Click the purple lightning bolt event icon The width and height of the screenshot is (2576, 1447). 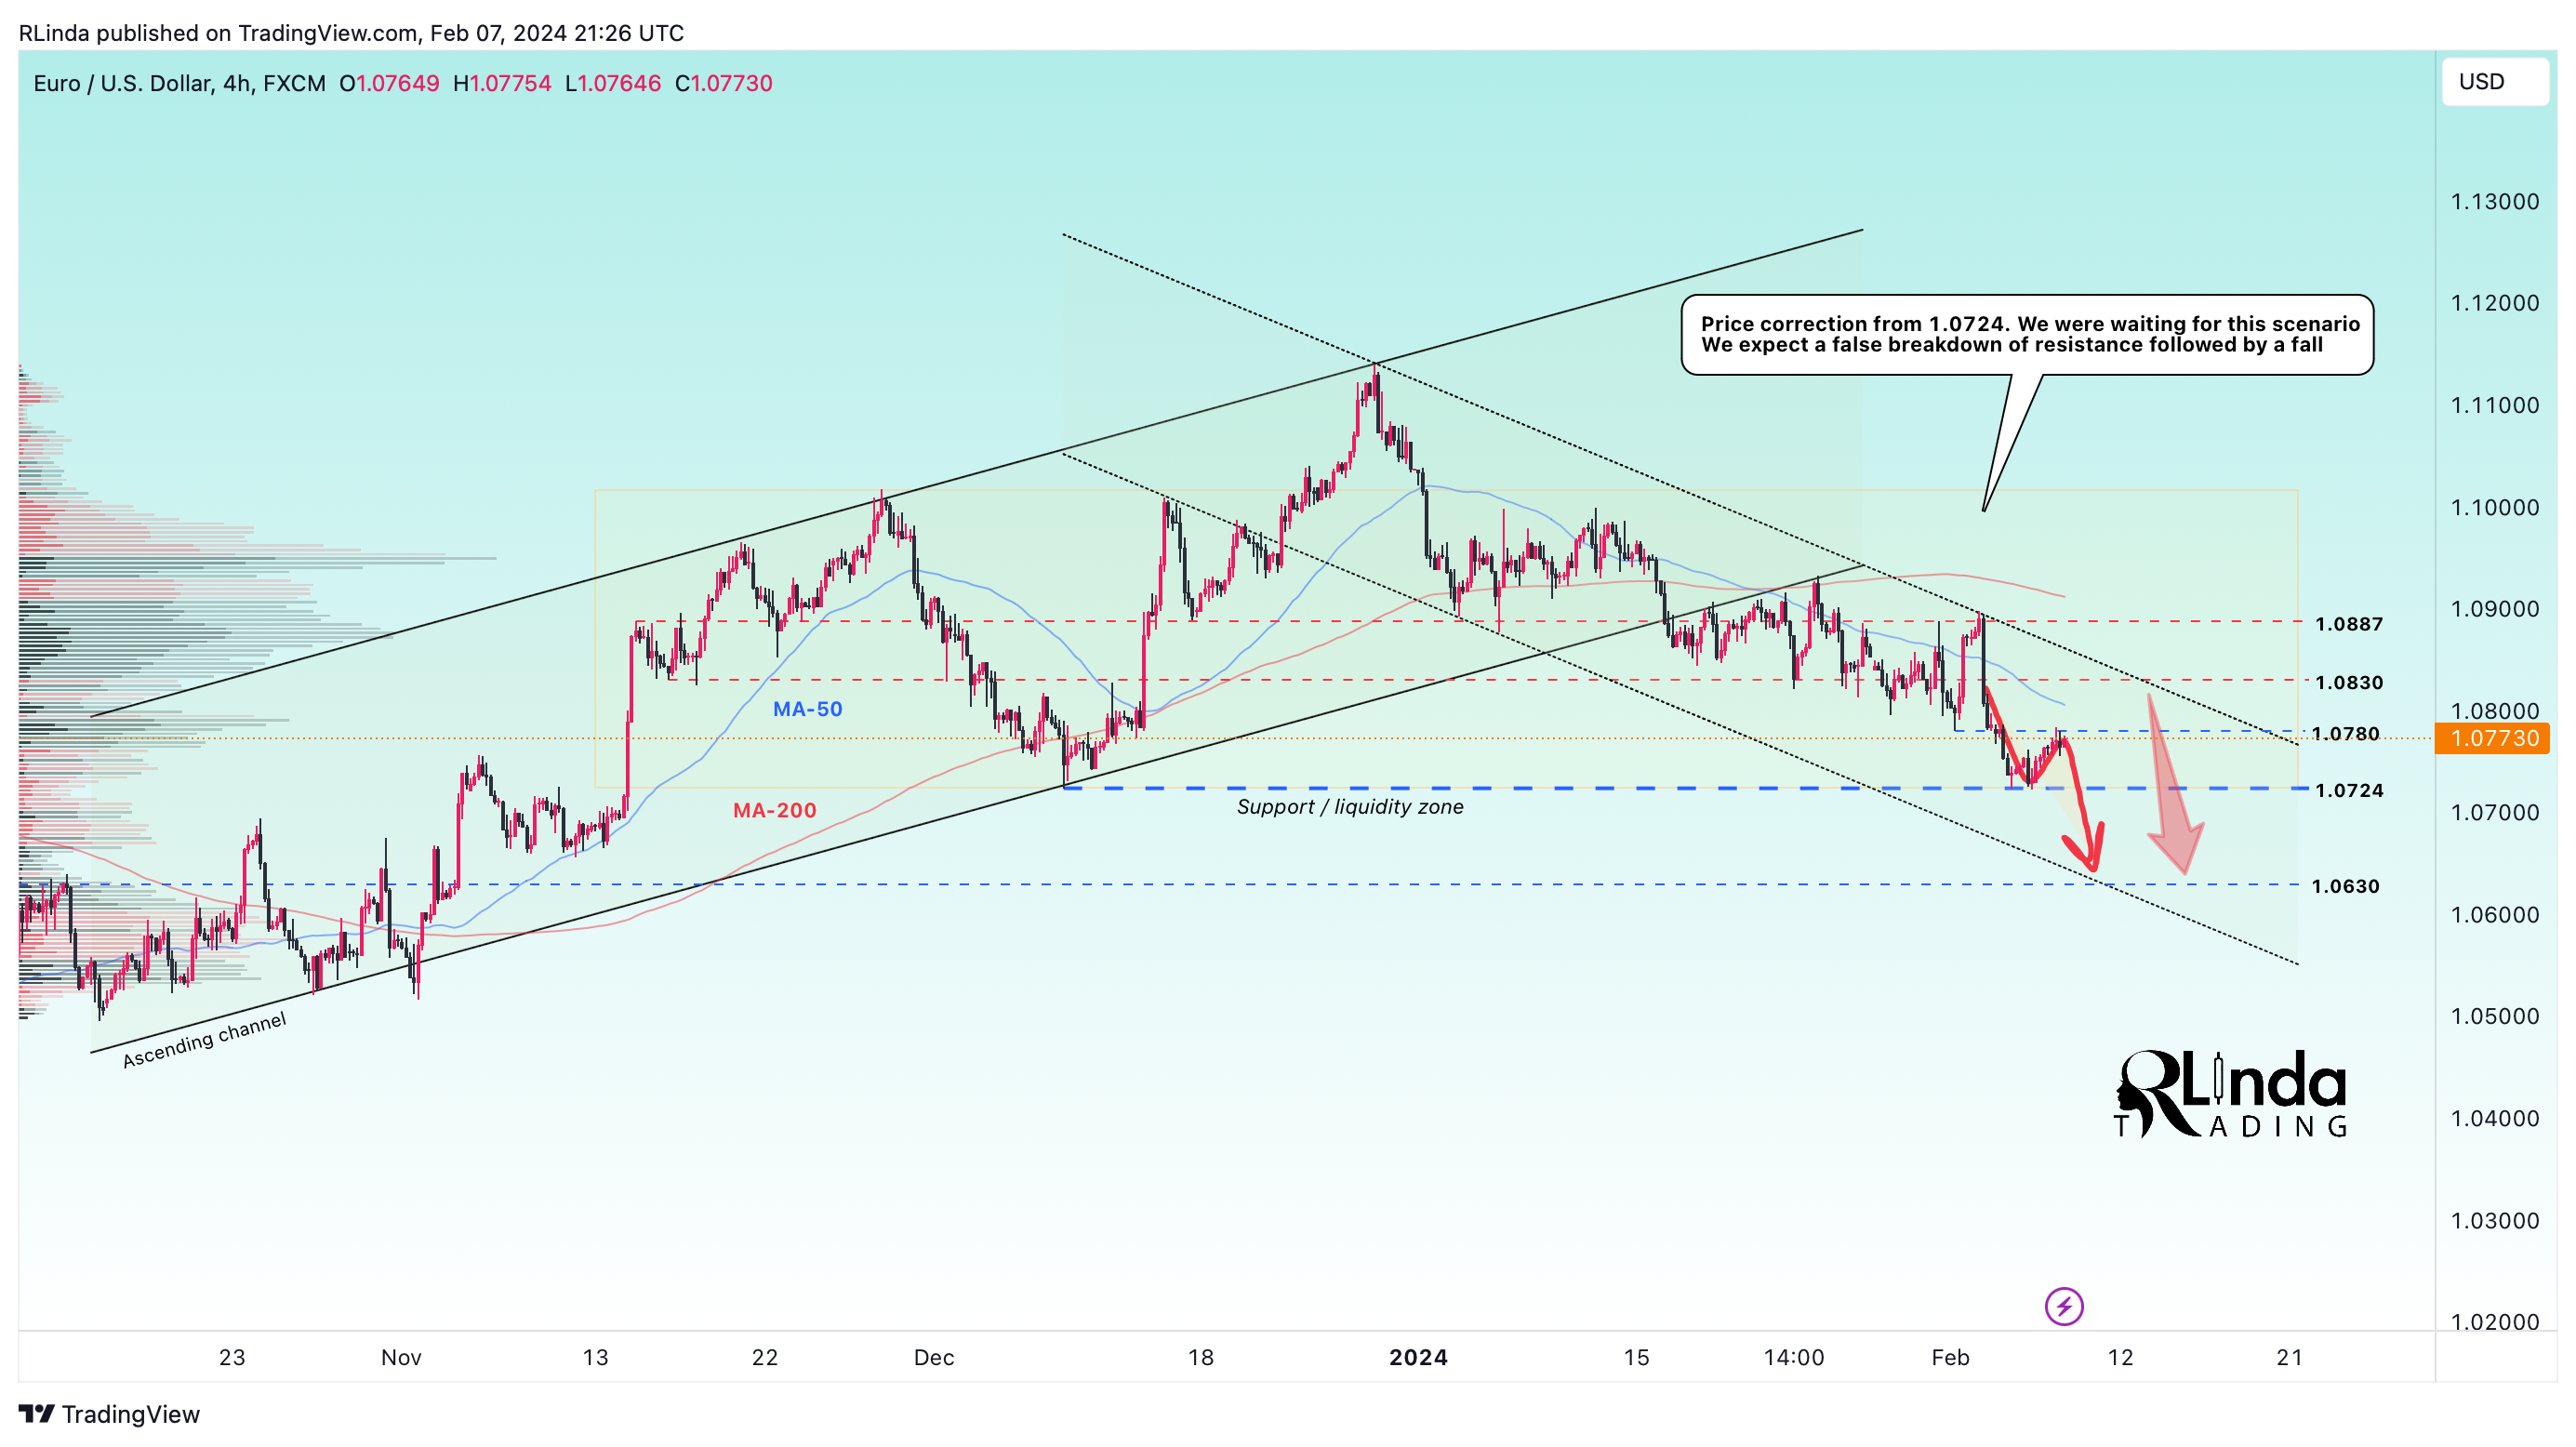pyautogui.click(x=2064, y=1306)
